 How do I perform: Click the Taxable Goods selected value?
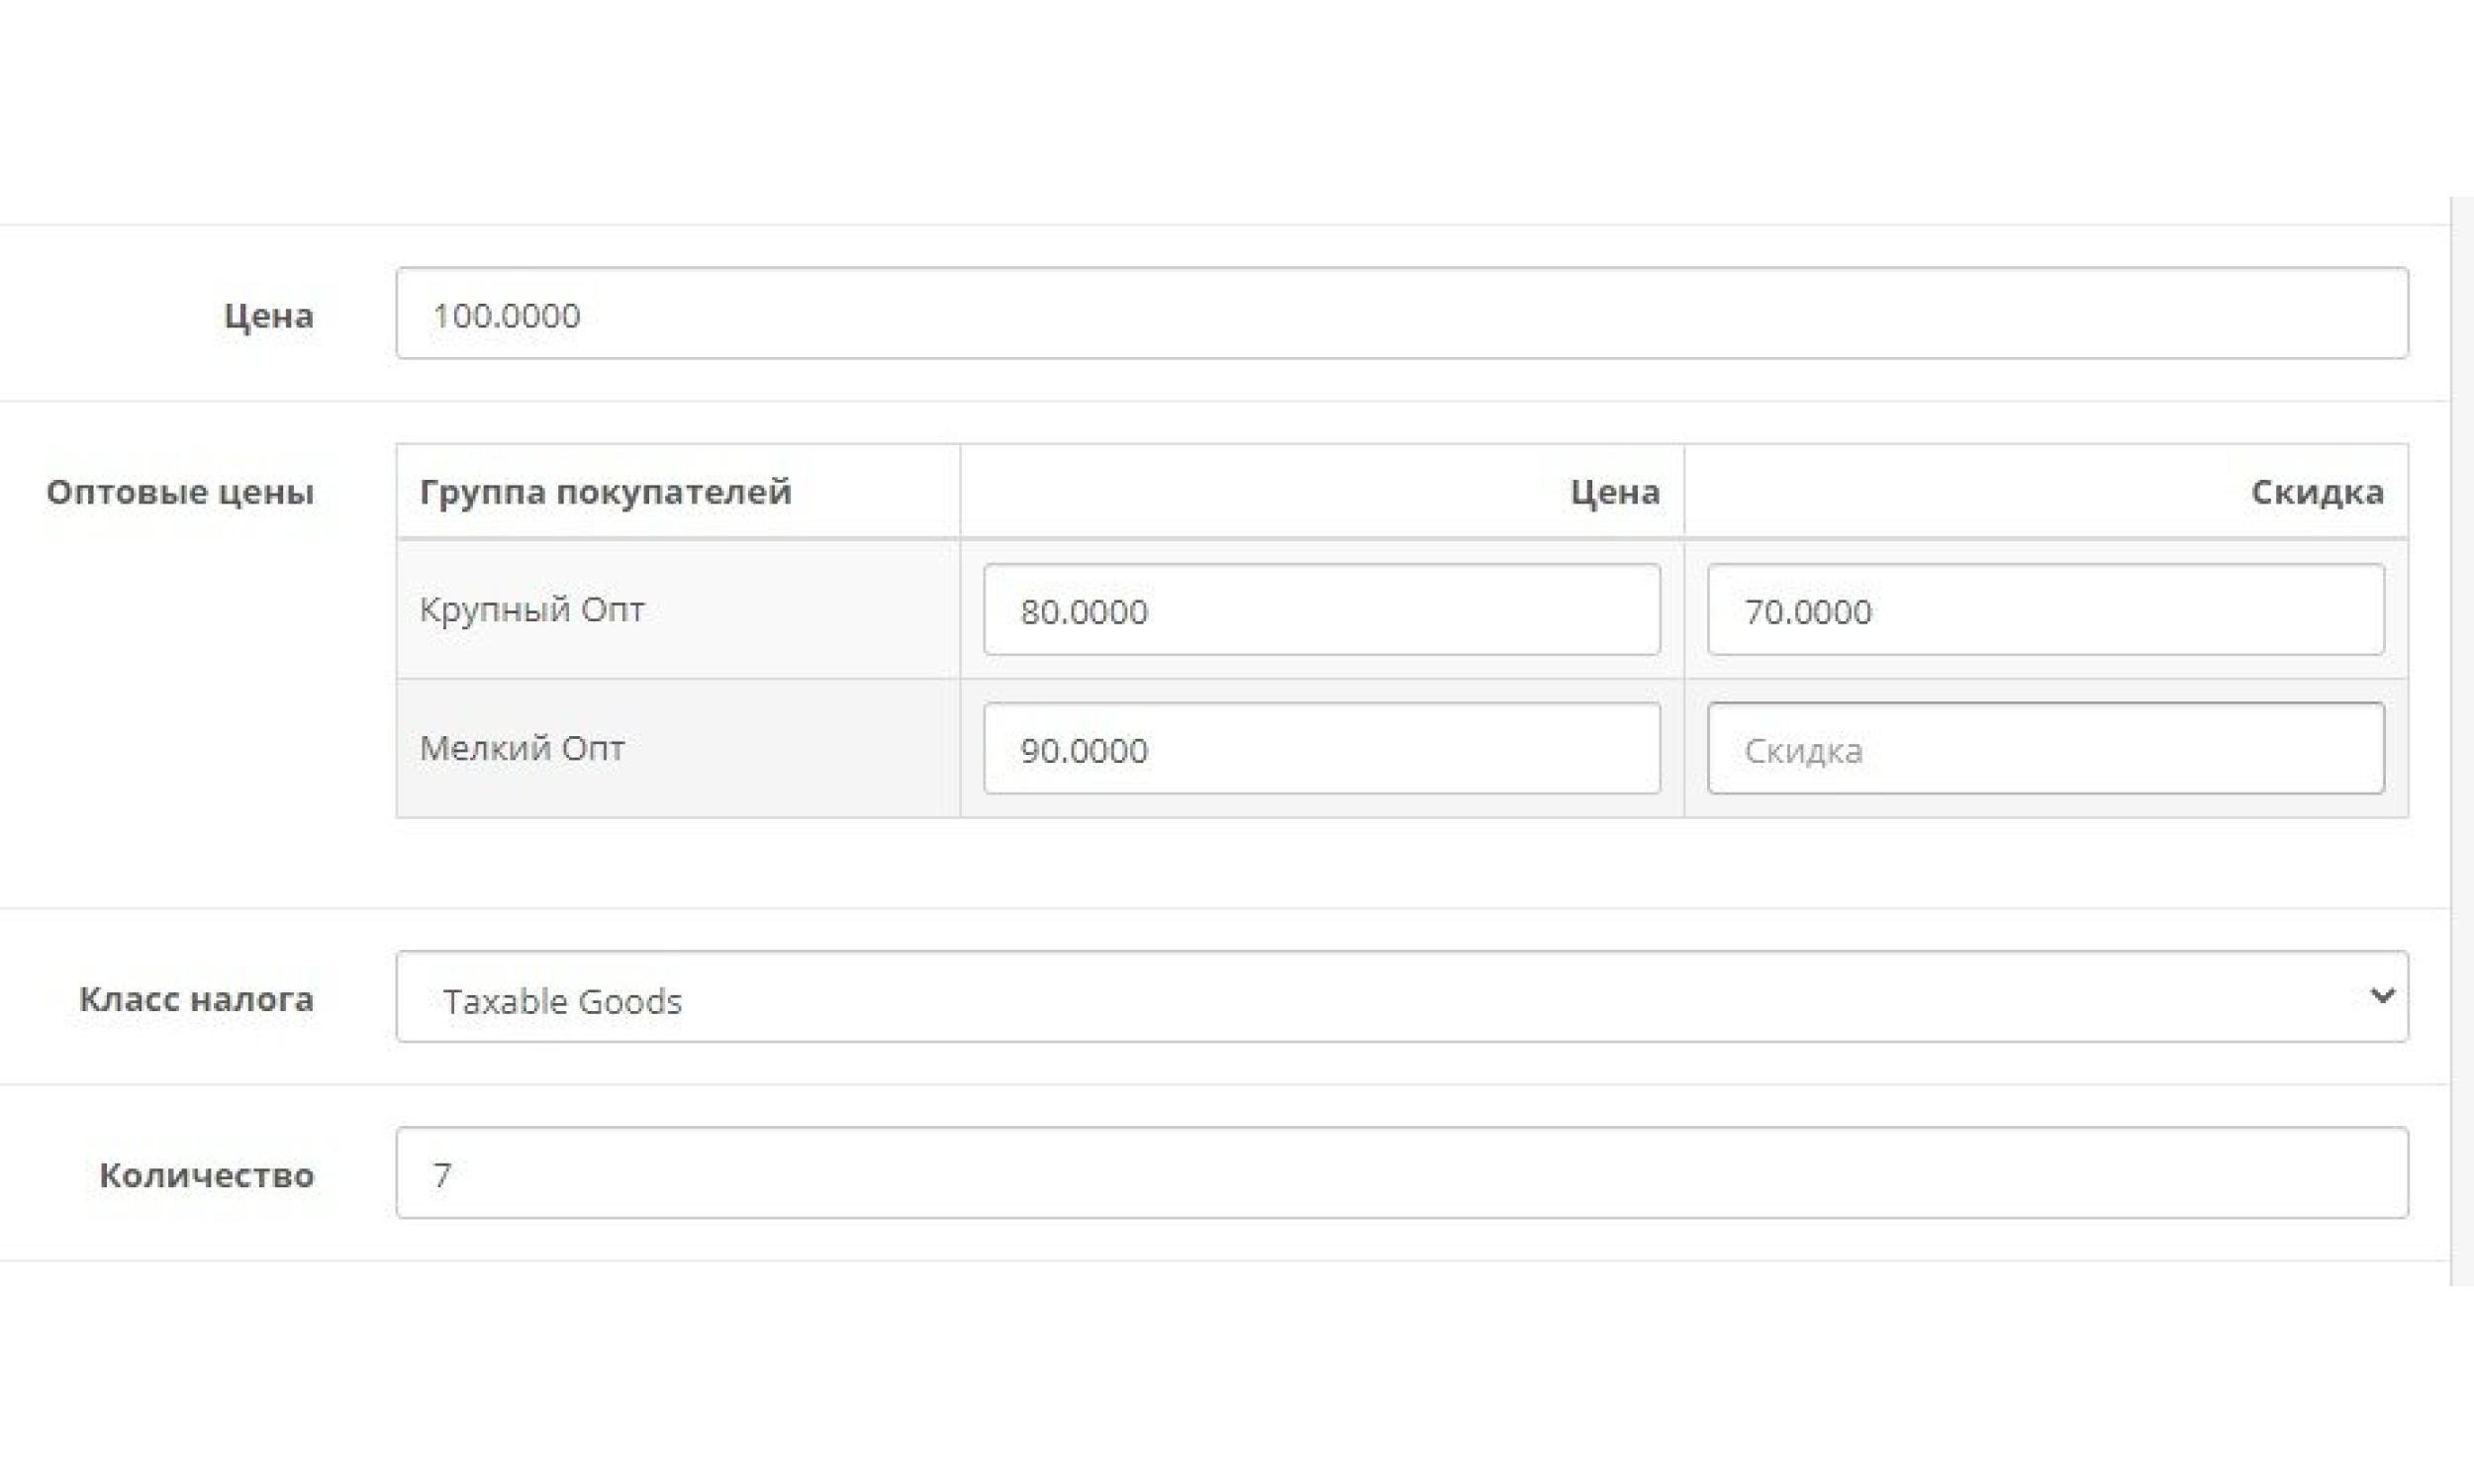click(x=562, y=1001)
